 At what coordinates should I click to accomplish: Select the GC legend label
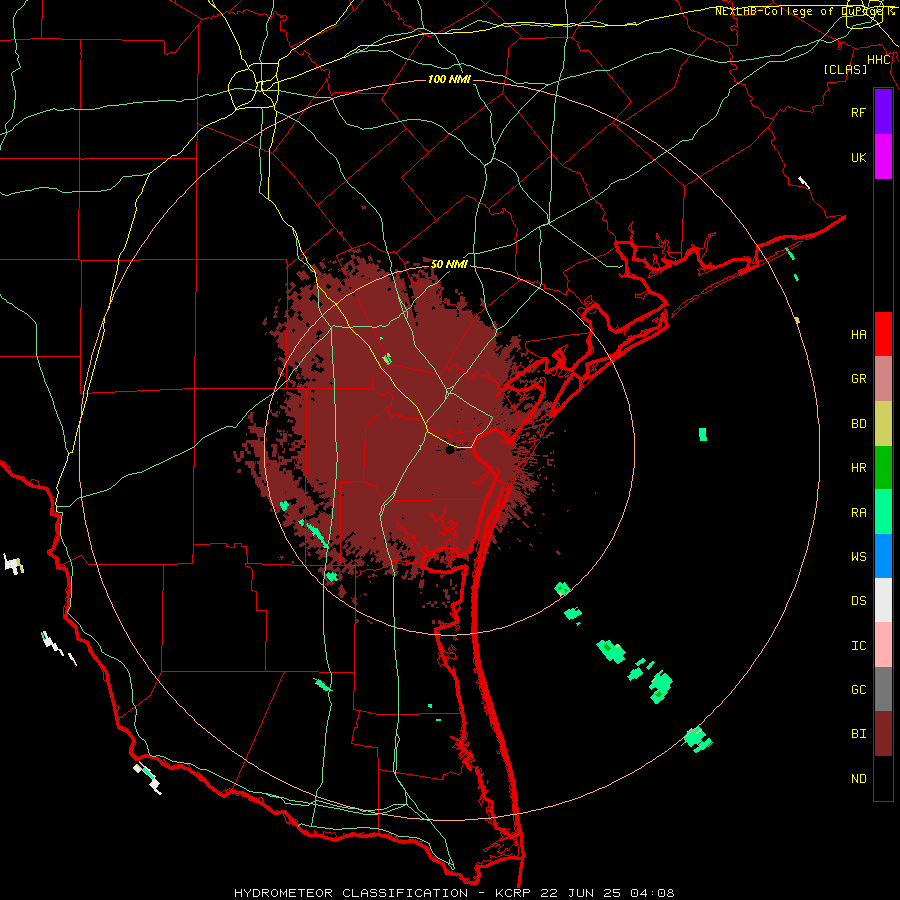[x=858, y=690]
